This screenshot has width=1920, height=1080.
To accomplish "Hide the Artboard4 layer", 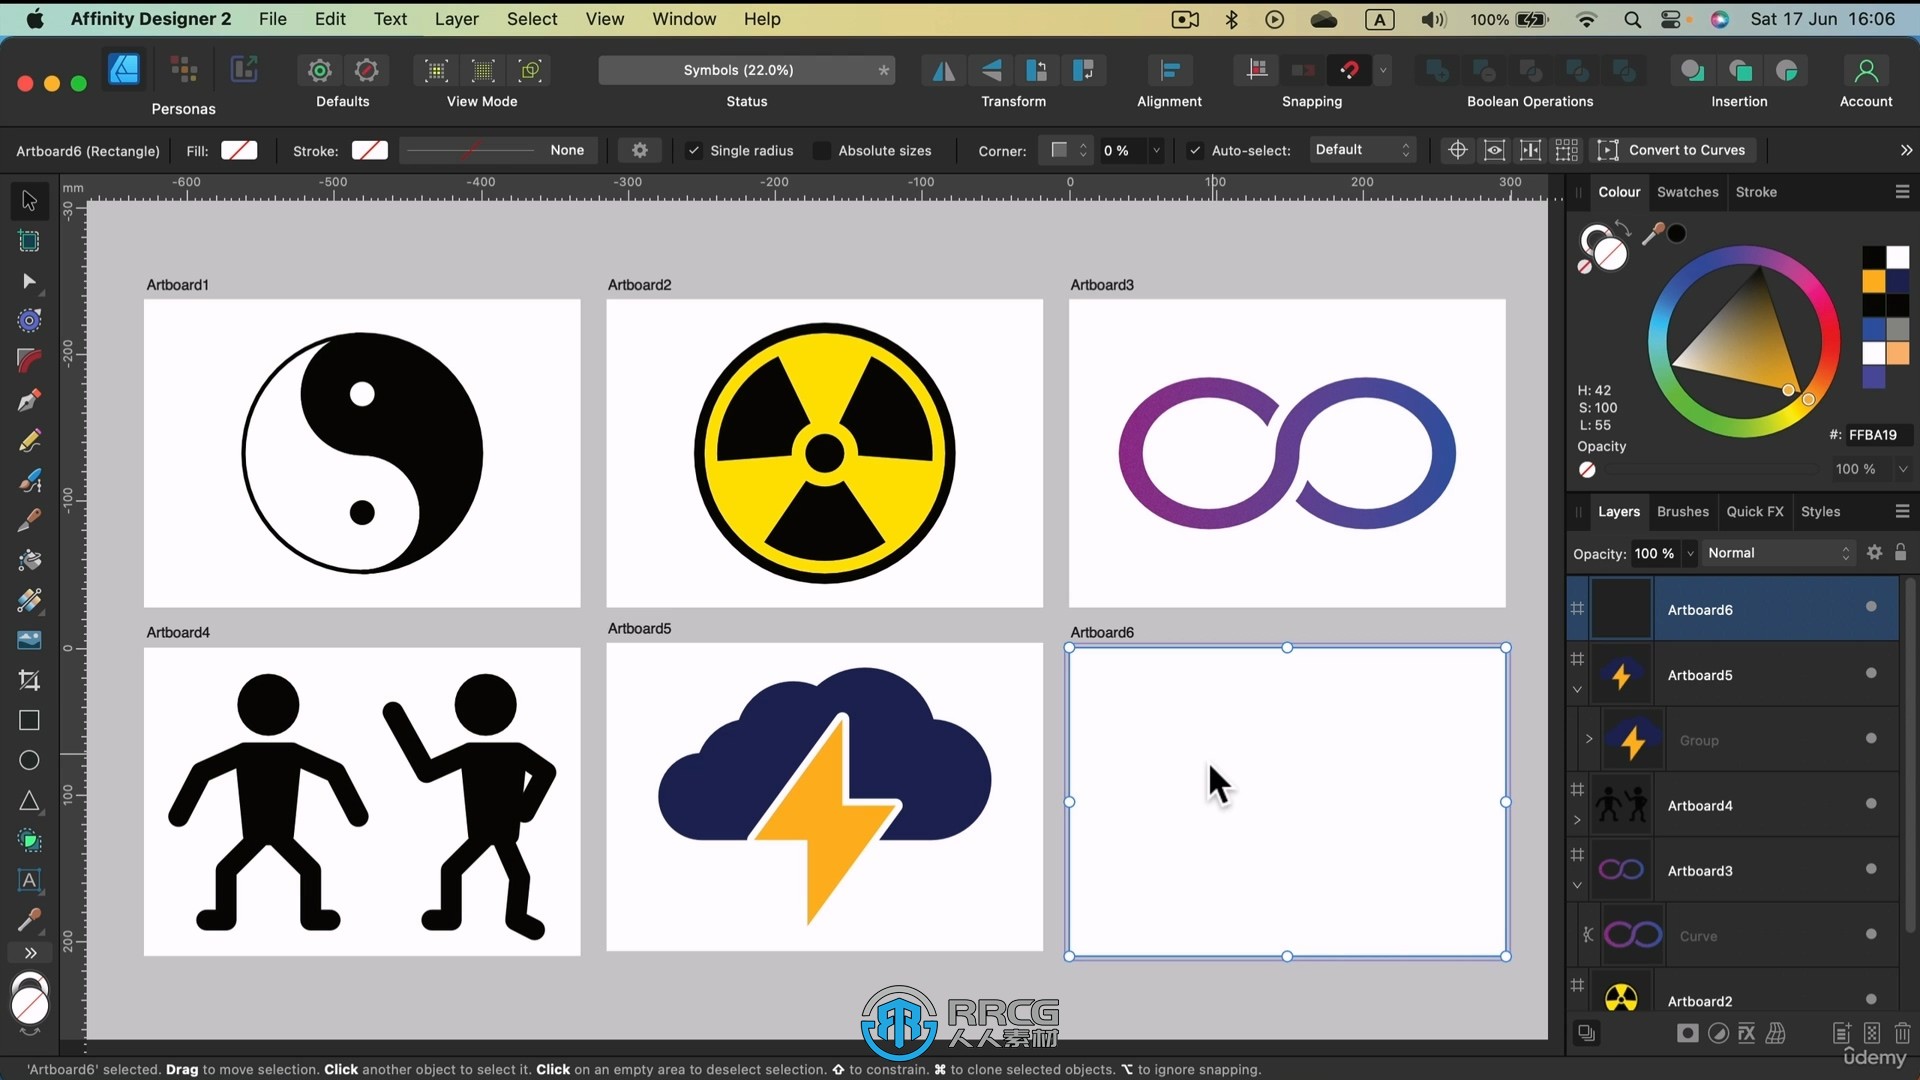I will 1871,804.
